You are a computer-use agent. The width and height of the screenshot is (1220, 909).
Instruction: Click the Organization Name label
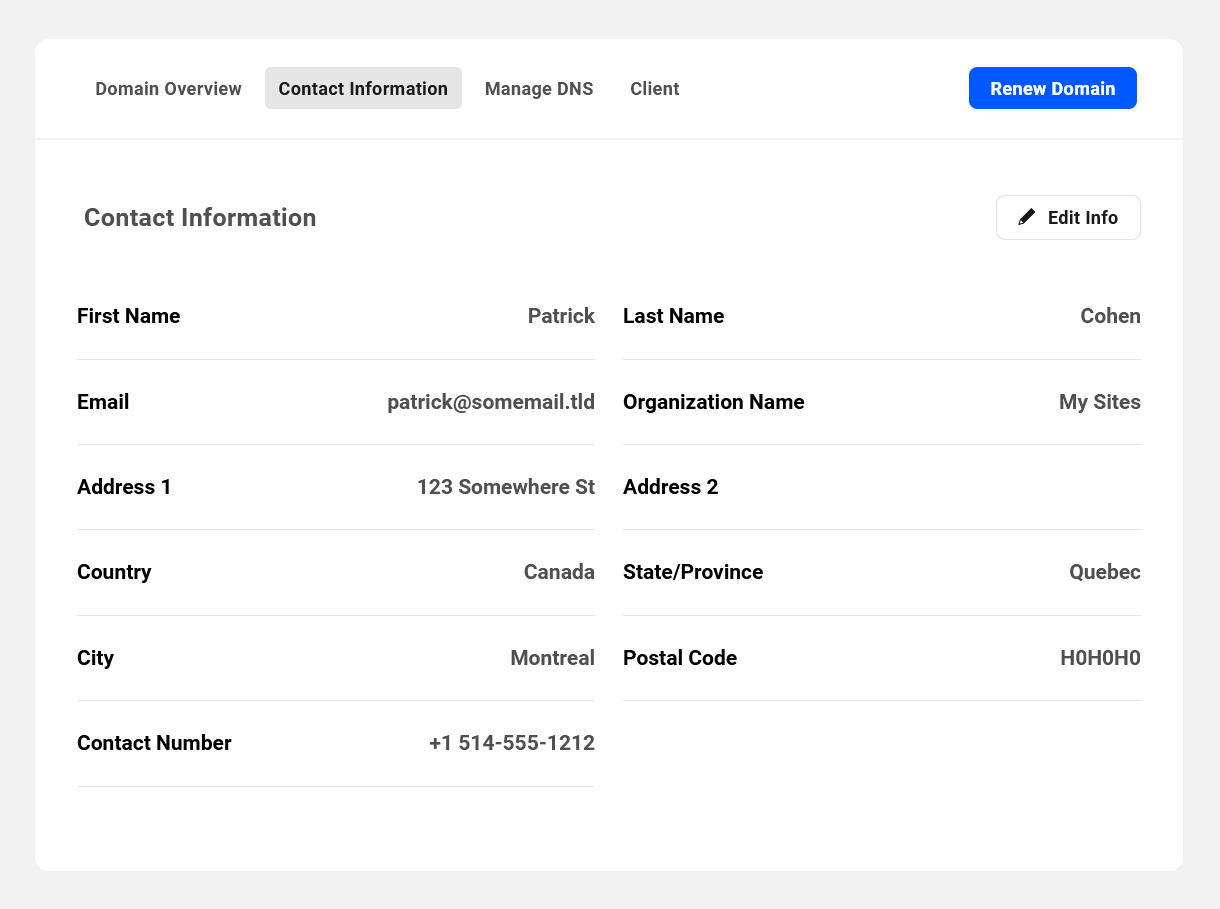[714, 402]
